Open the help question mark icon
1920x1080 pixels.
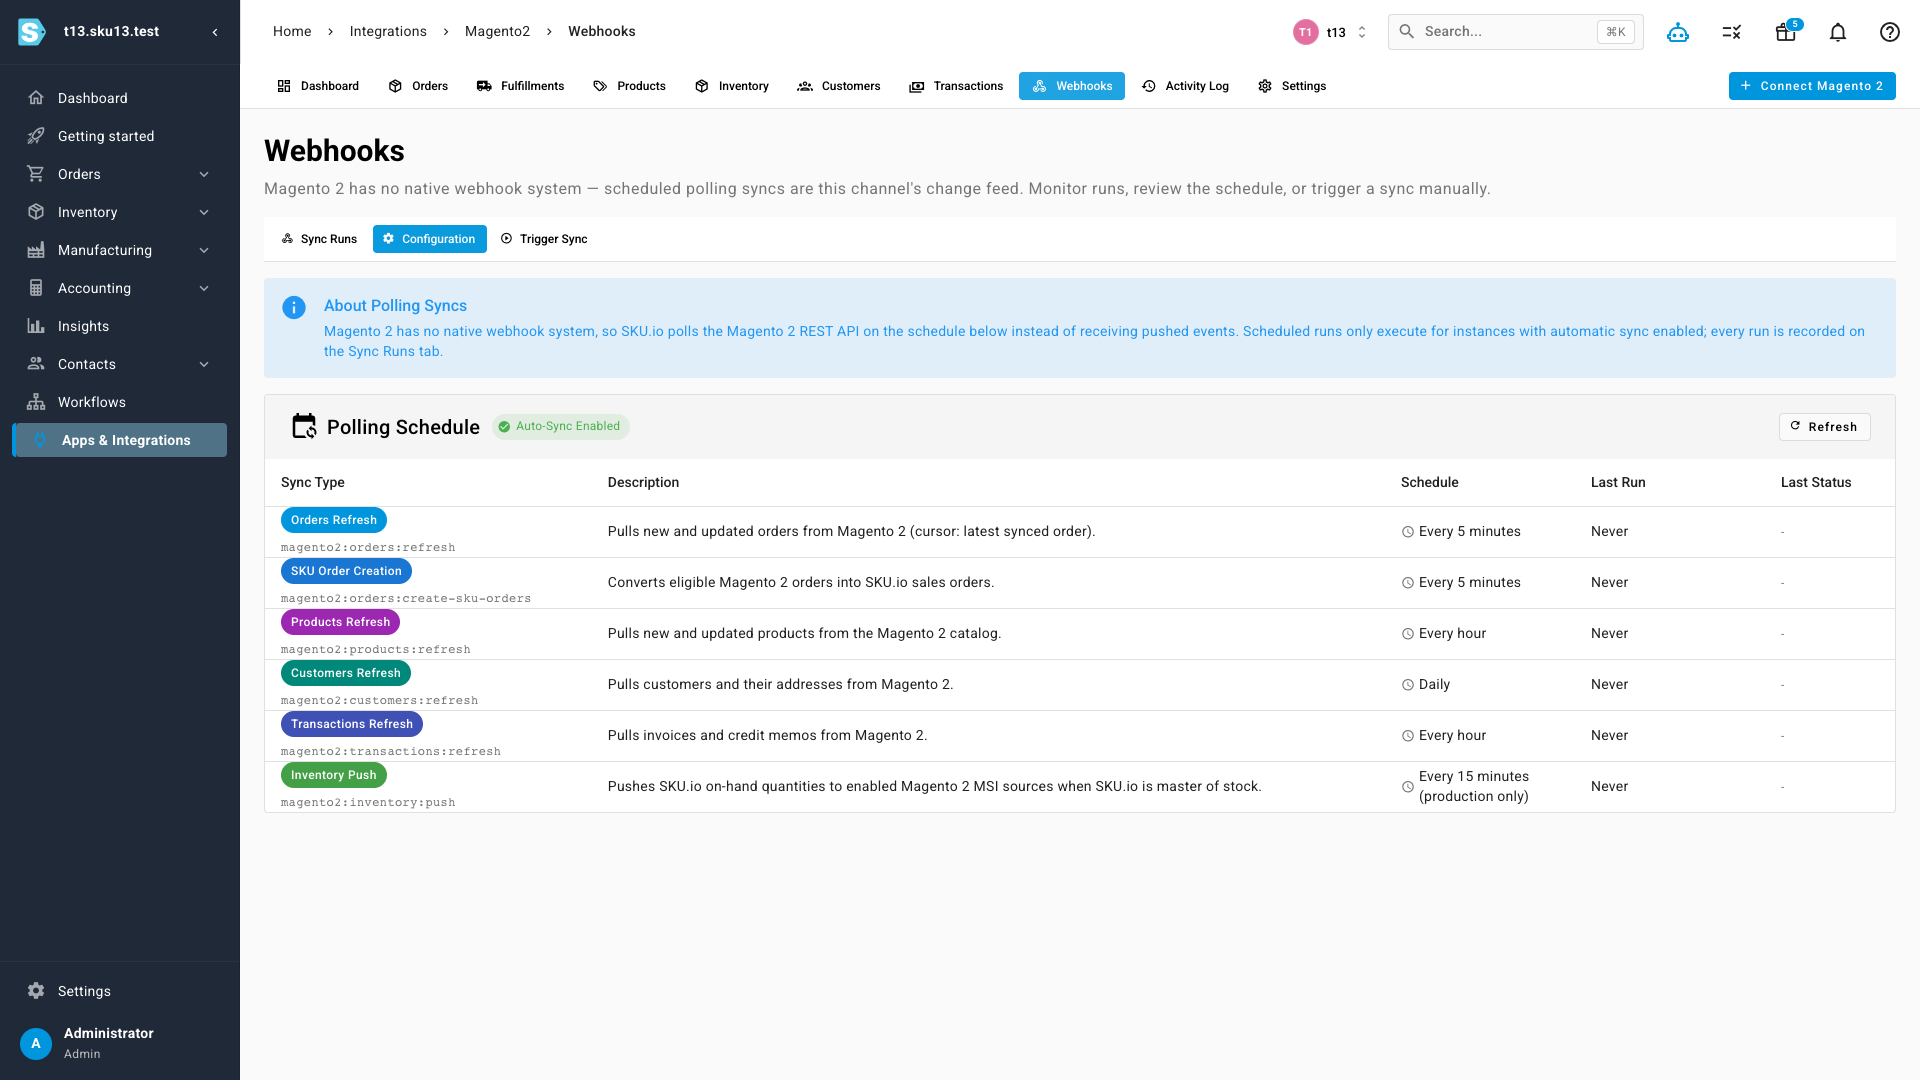point(1890,32)
